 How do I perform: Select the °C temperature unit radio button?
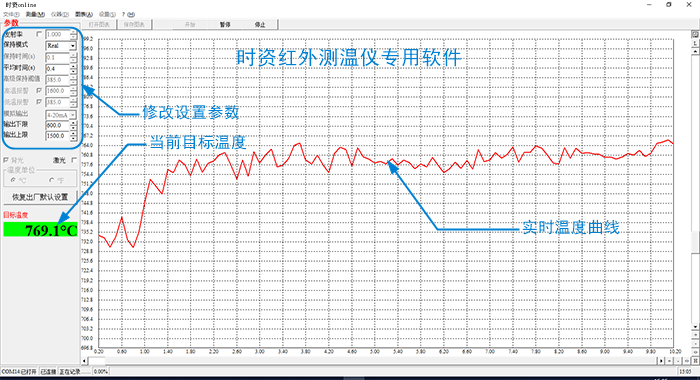click(x=13, y=180)
